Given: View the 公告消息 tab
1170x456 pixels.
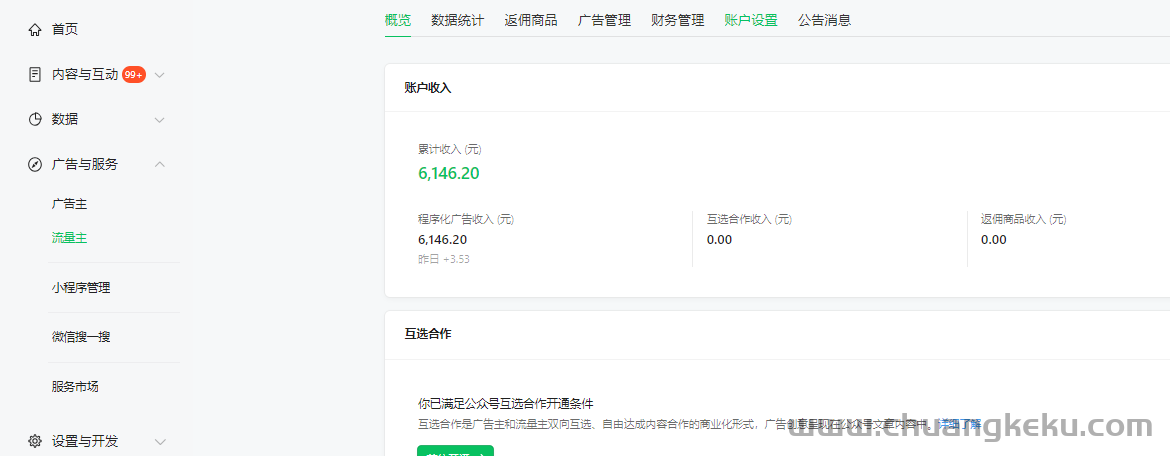Looking at the screenshot, I should 824,20.
